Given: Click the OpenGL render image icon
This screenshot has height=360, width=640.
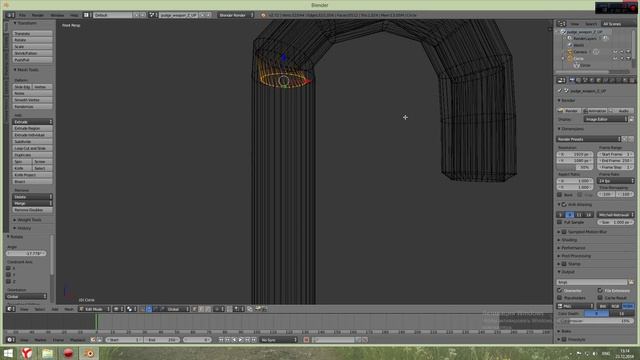Looking at the screenshot, I should tap(258, 309).
